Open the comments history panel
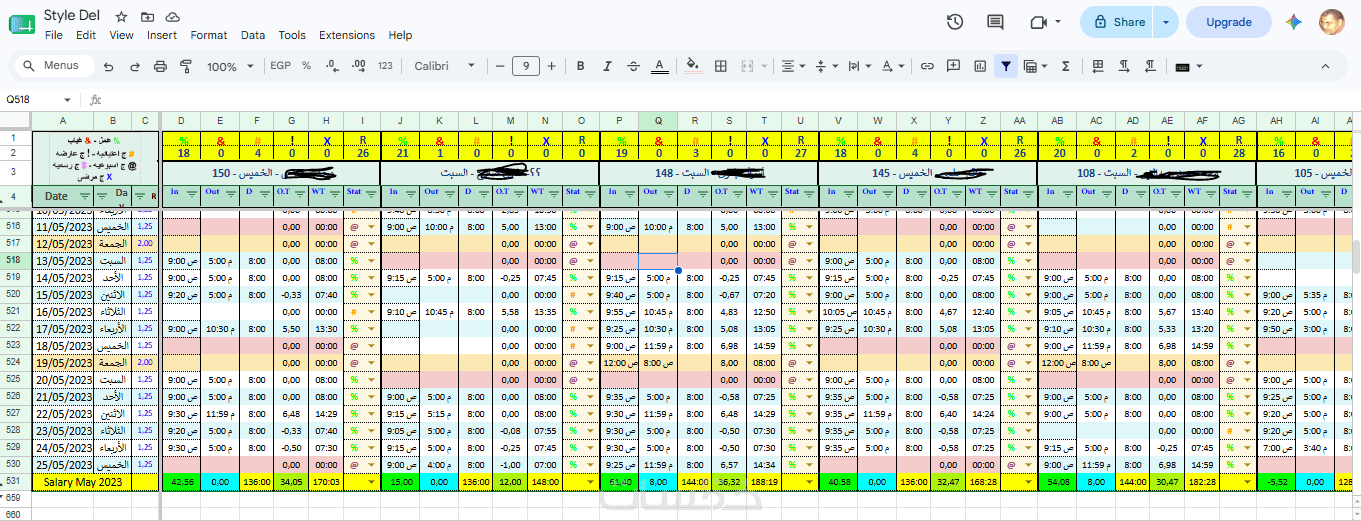 point(995,22)
